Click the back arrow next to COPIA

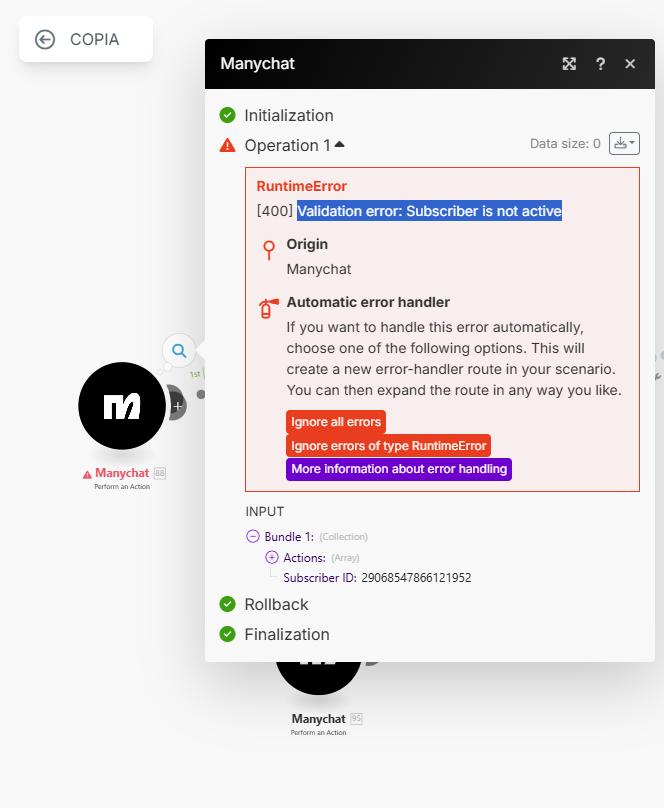(45, 40)
